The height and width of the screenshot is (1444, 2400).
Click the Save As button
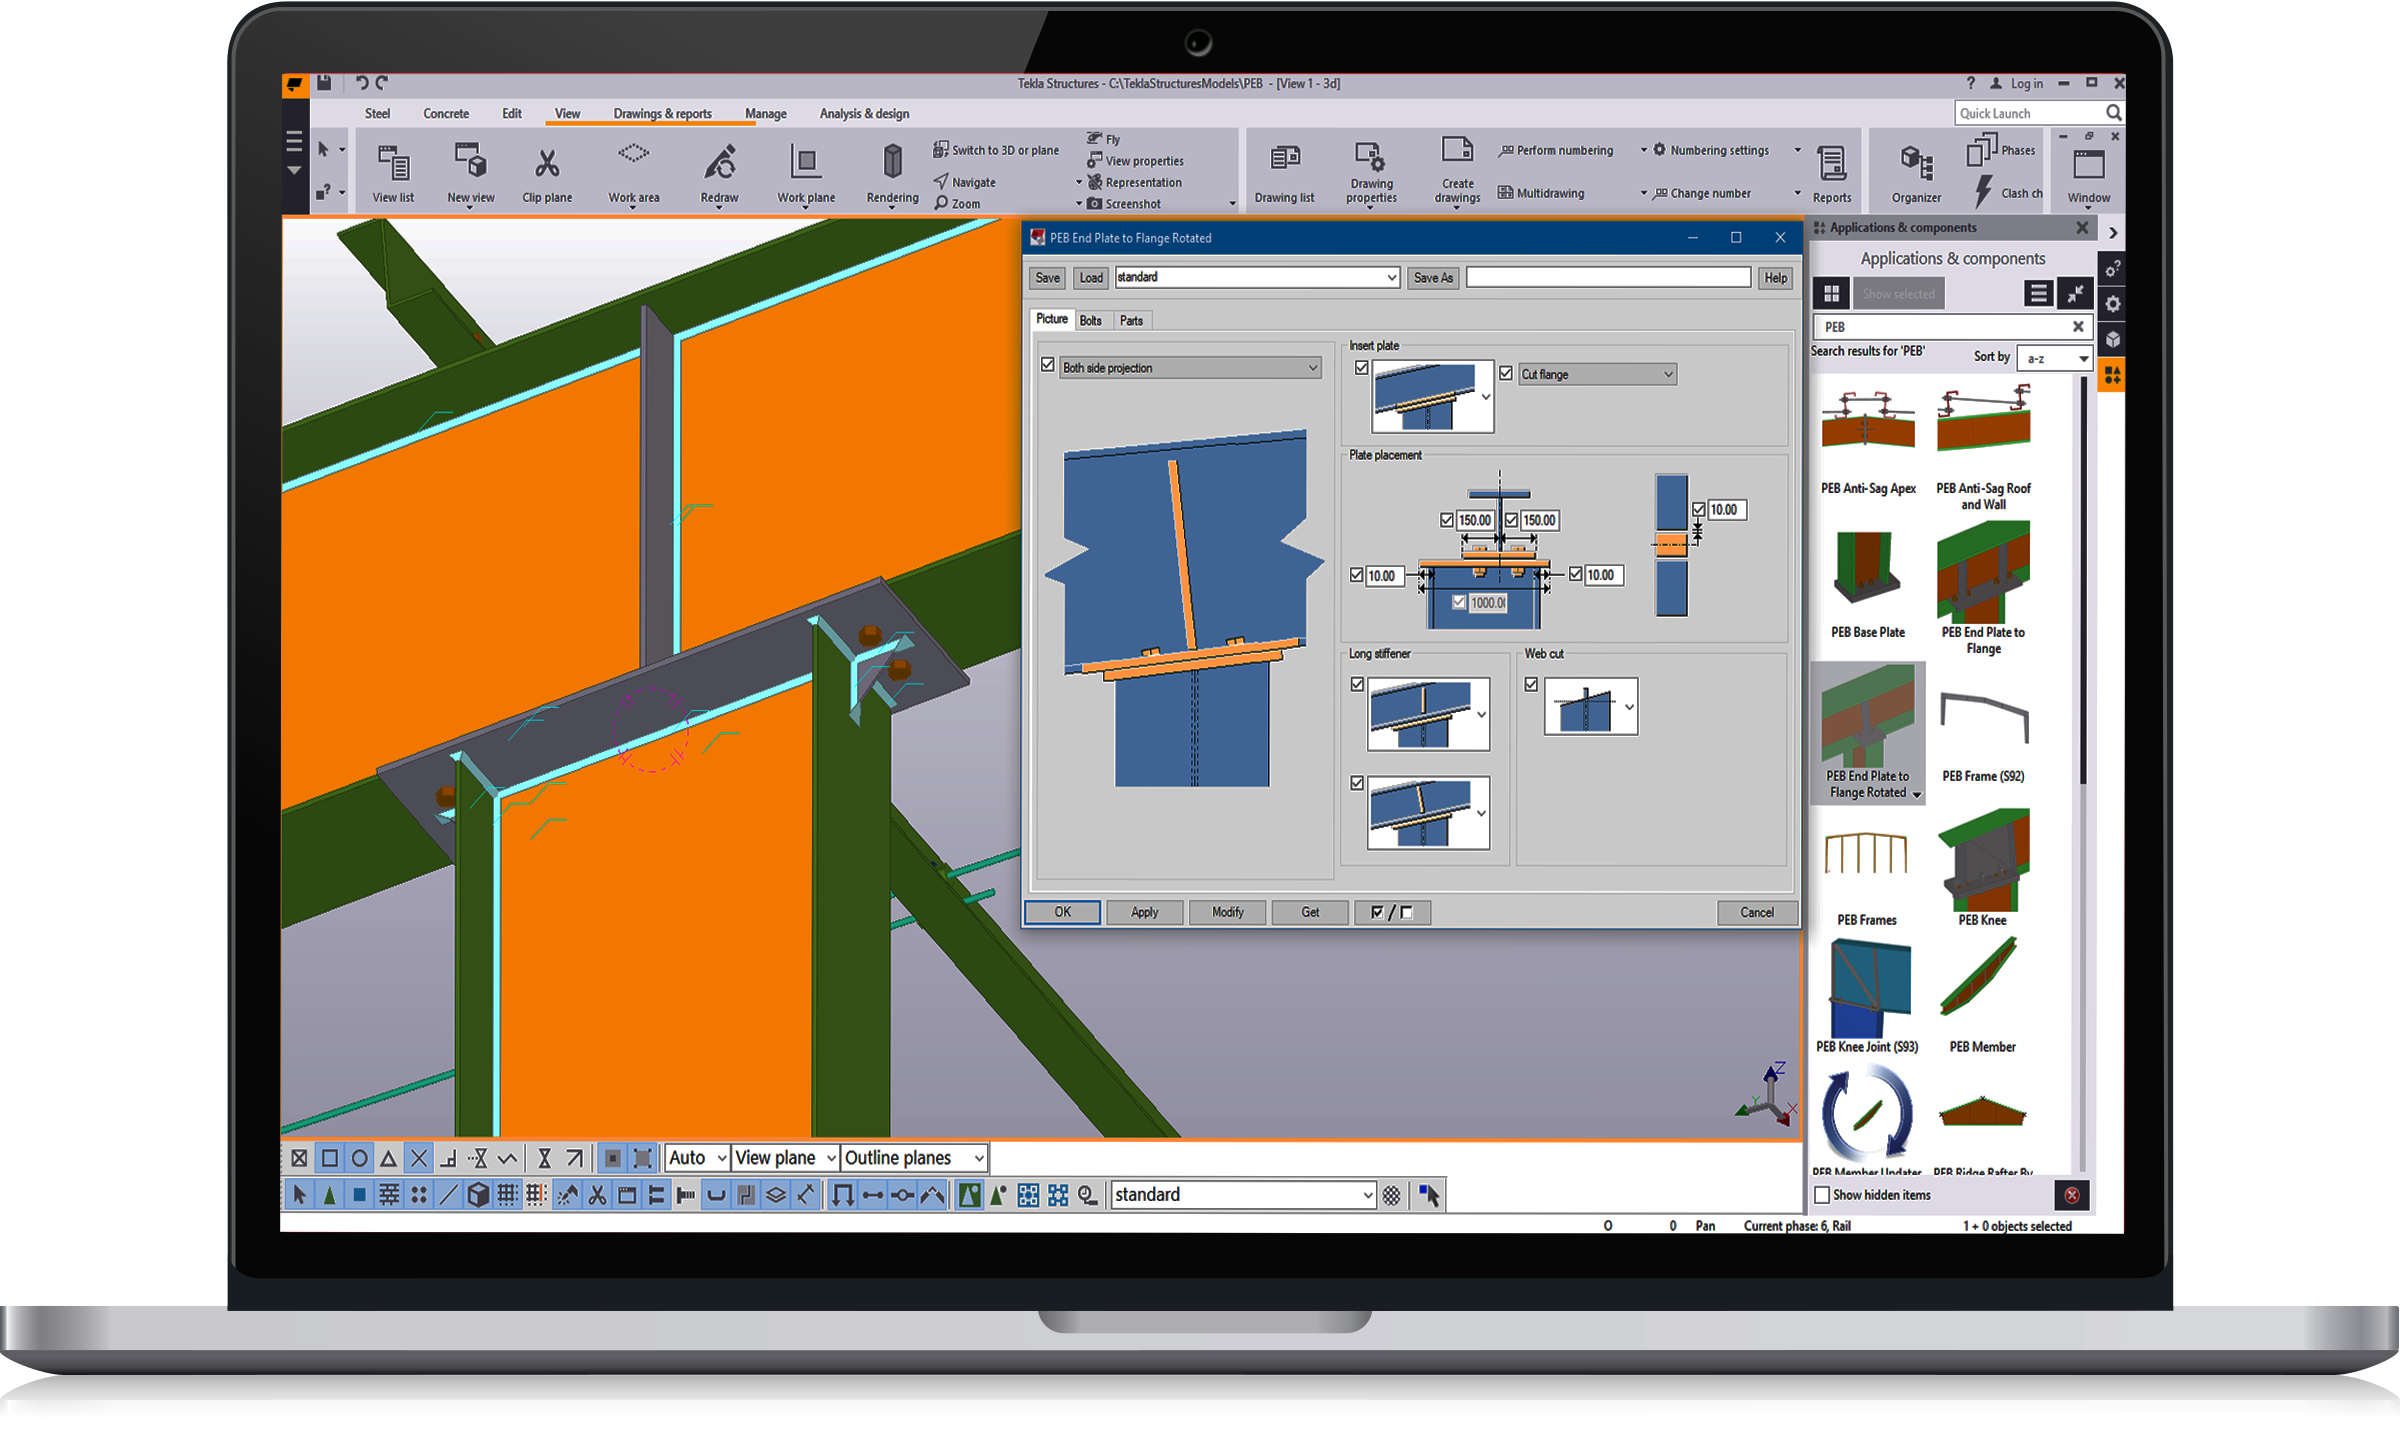(1433, 278)
